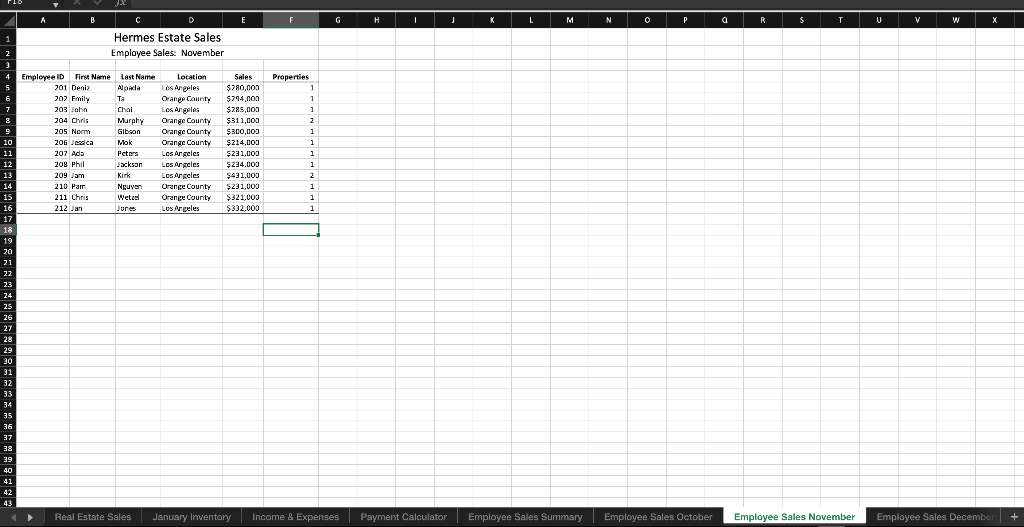Viewport: 1024px width, 527px height.
Task: Click the first name cell Emily
Action: 93,99
